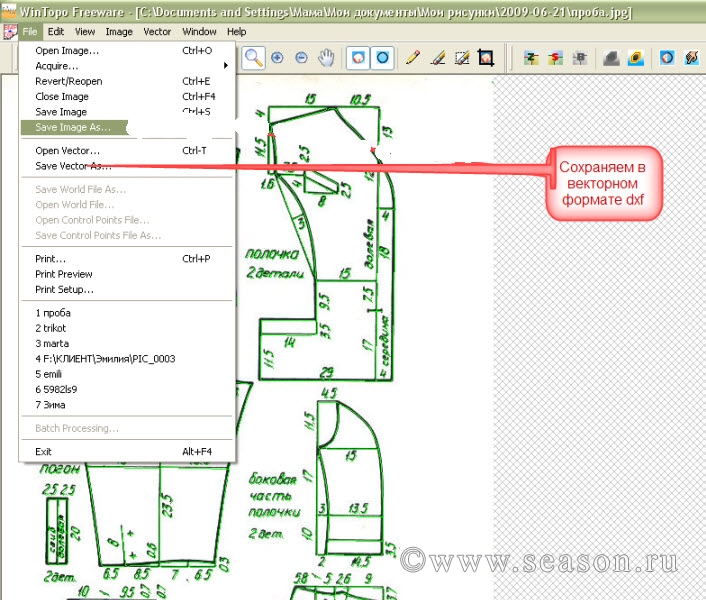Open recent file 1 проба
The height and width of the screenshot is (600, 706).
pyautogui.click(x=127, y=313)
